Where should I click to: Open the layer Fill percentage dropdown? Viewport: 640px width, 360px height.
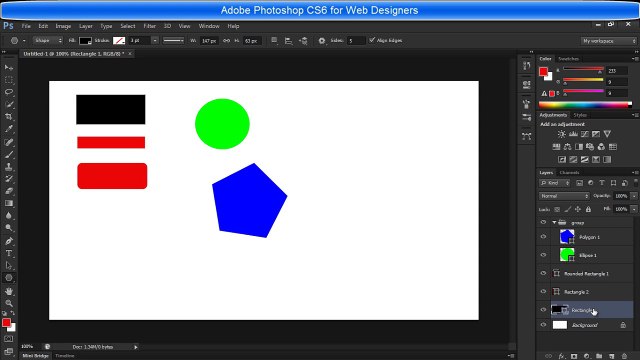(x=634, y=209)
